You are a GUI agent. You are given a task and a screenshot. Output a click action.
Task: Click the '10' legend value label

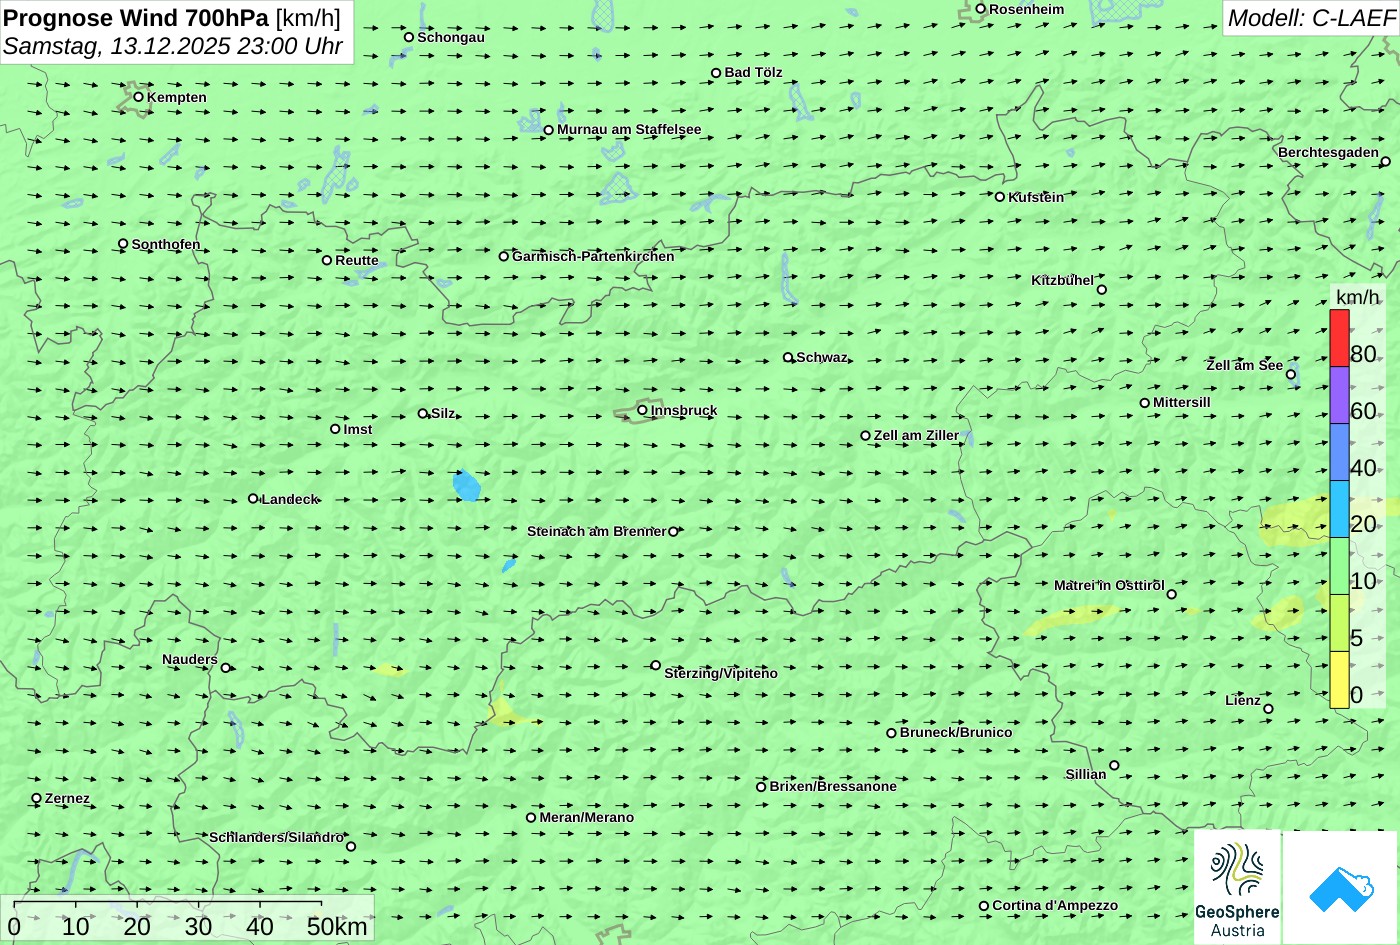click(x=1363, y=581)
